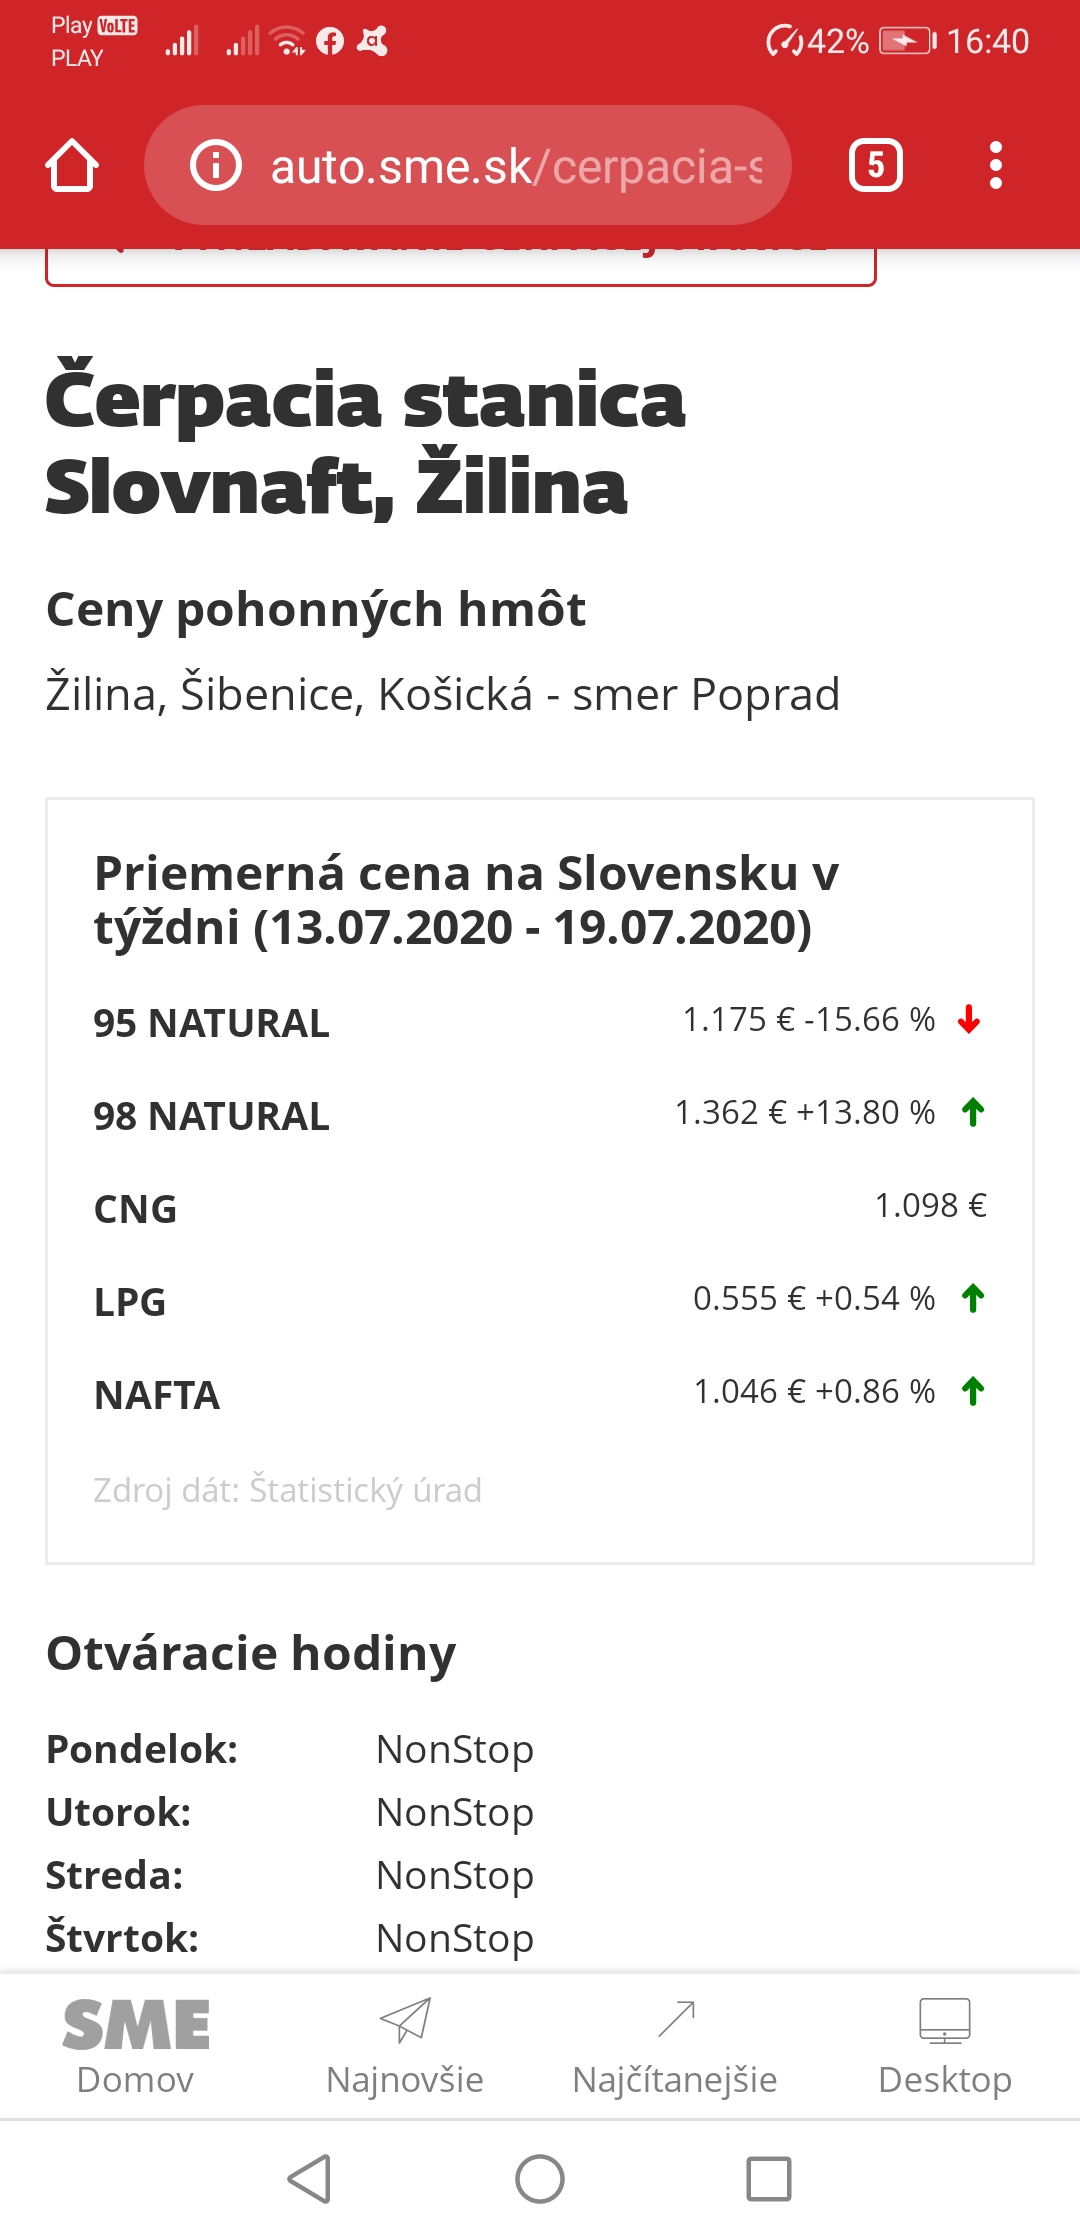Open Android recent apps square button
The image size is (1080, 2240).
tap(769, 2179)
